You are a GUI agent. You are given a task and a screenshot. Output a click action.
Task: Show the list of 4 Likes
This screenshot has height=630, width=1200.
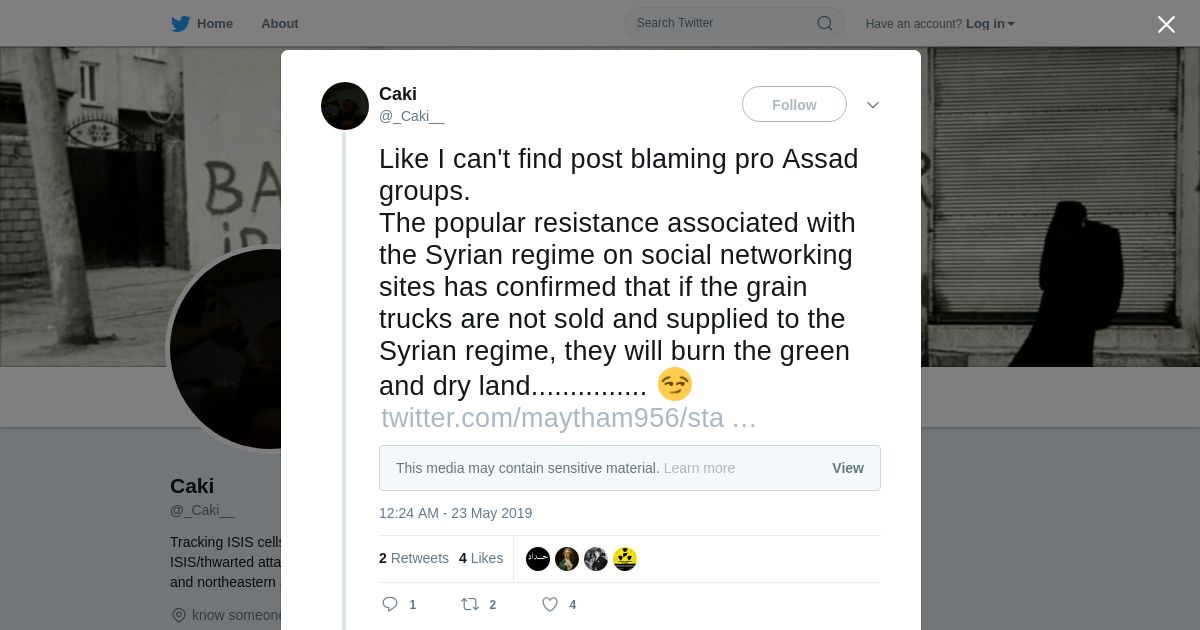(481, 558)
